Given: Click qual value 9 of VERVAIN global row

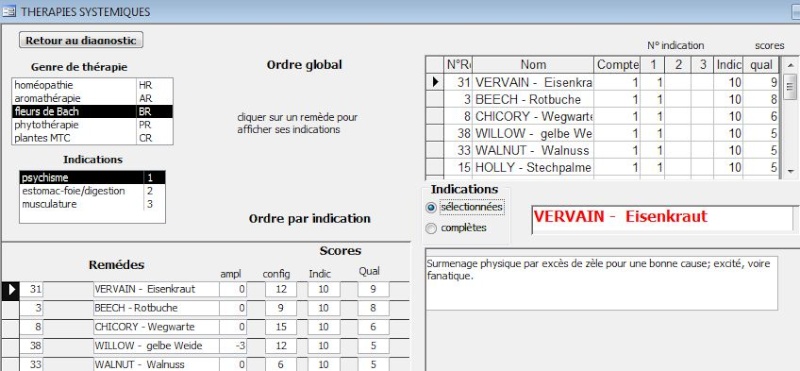Looking at the screenshot, I should 761,82.
